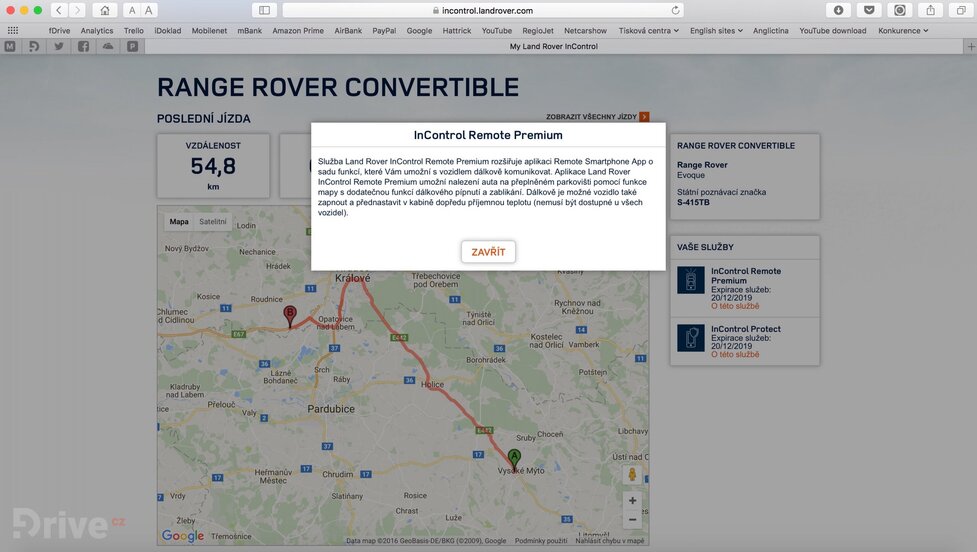Viewport: 977px width, 552px height.
Task: Click the InControl Protect service icon
Action: click(x=690, y=338)
